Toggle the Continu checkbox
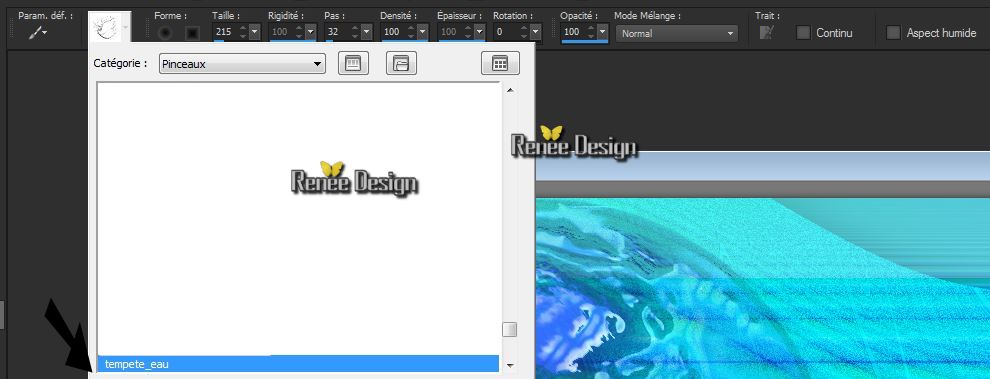This screenshot has height=379, width=990. click(803, 33)
